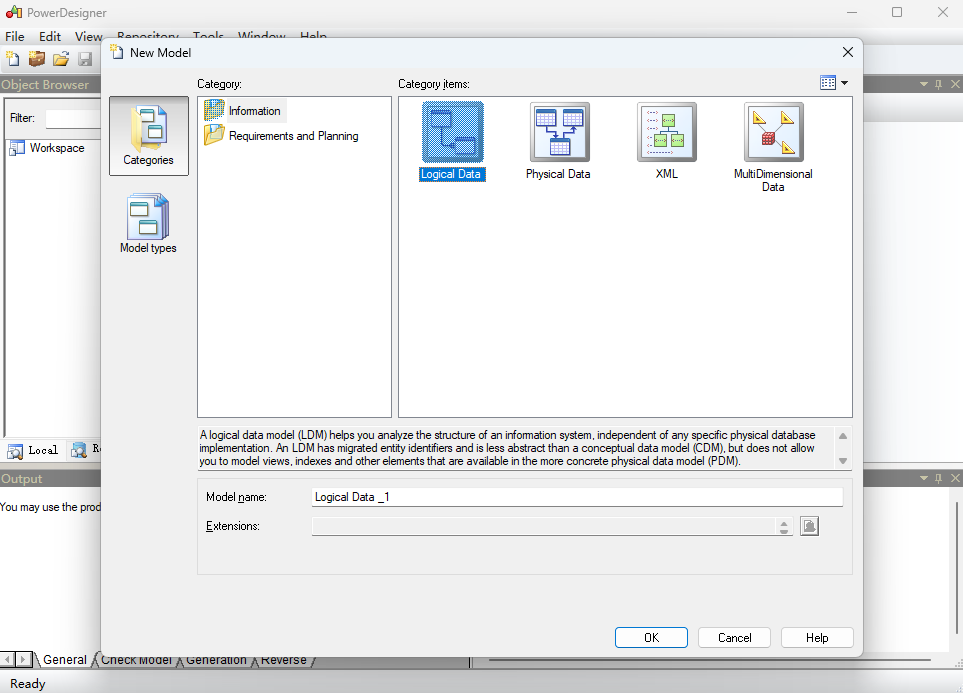
Task: Choose the XML model icon
Action: (x=666, y=132)
